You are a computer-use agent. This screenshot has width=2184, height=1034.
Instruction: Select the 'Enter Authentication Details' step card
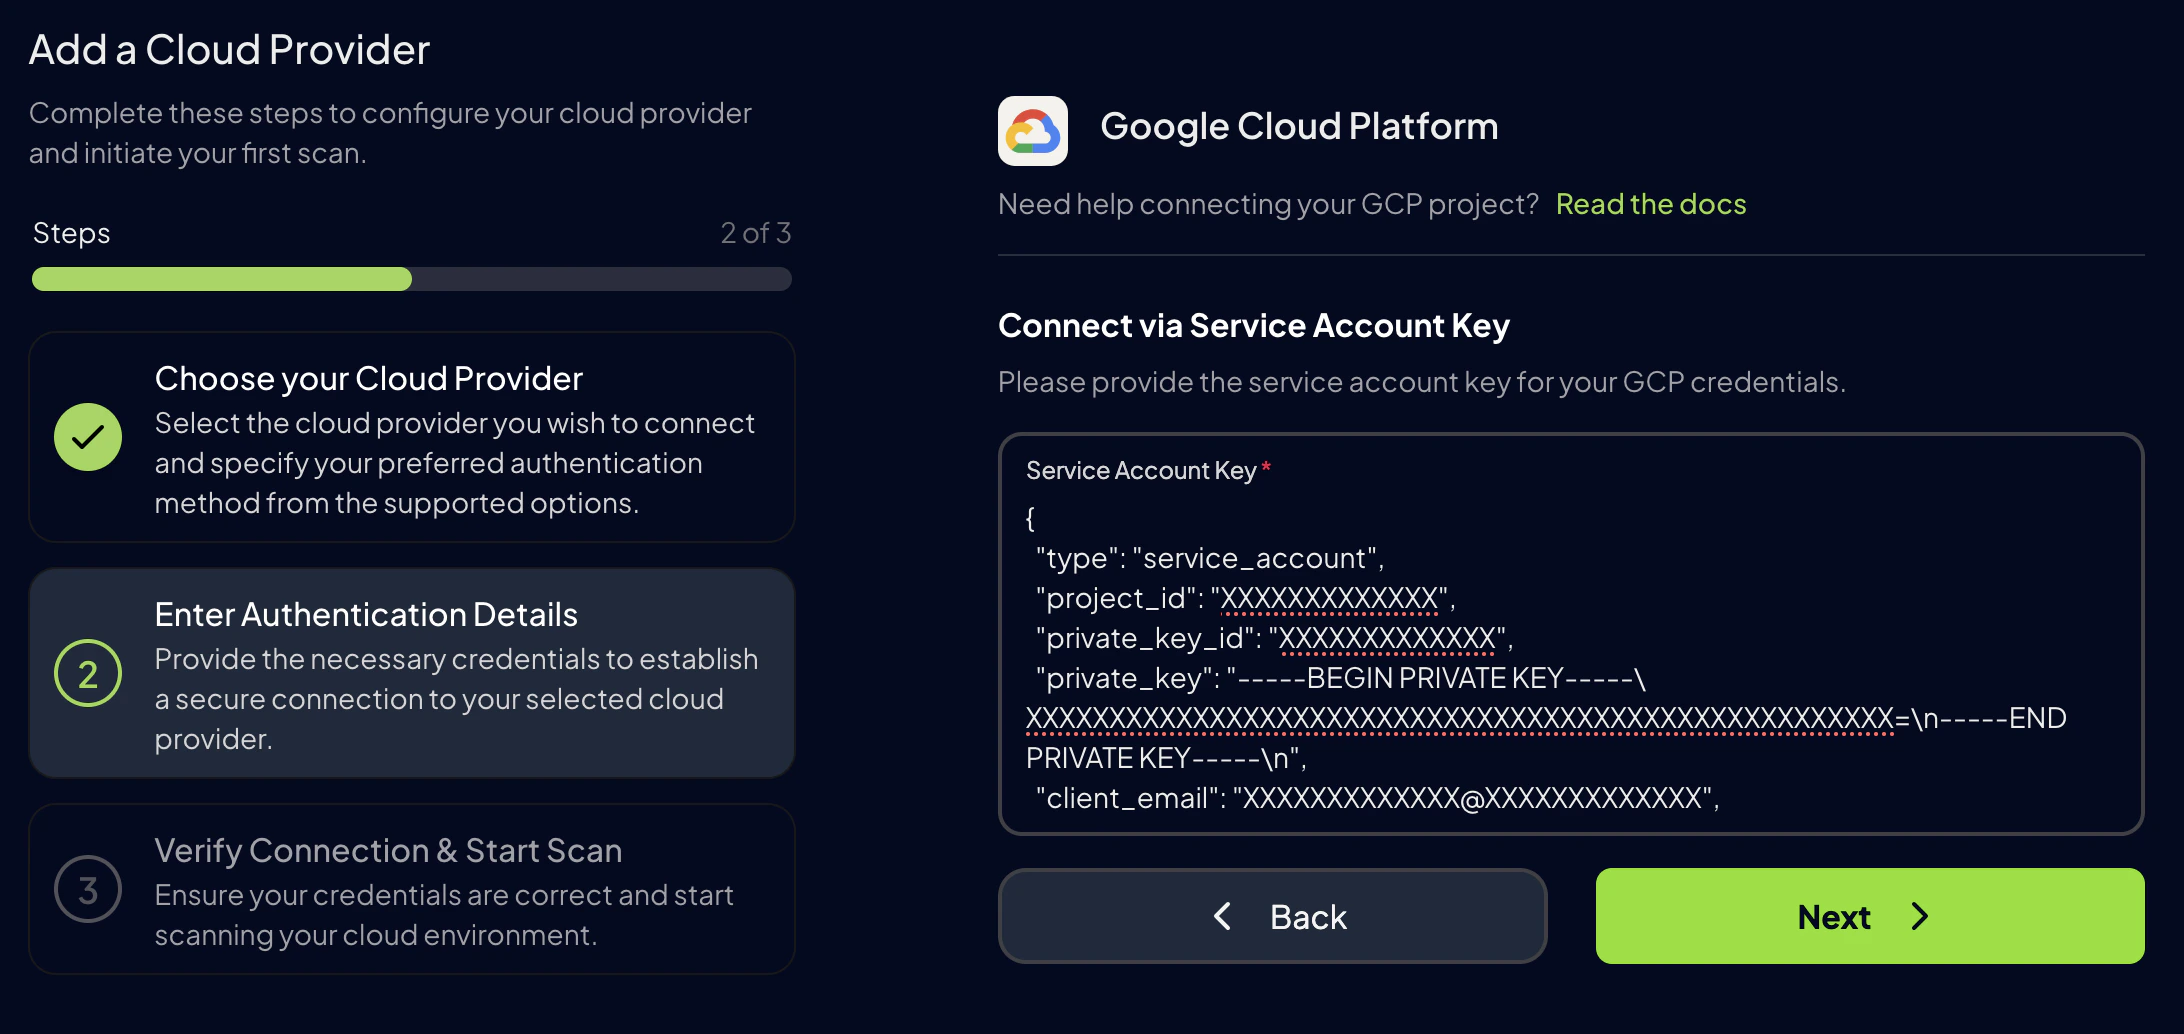pos(411,673)
